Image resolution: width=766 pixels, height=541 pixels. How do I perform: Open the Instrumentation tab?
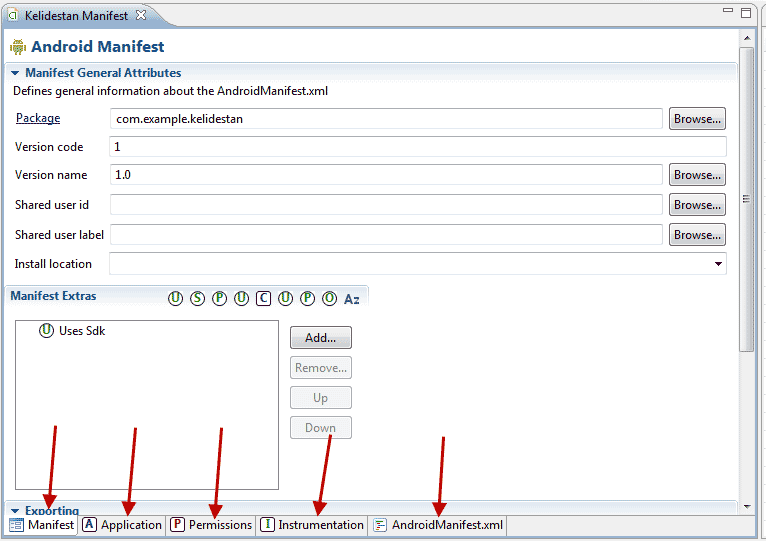coord(312,525)
